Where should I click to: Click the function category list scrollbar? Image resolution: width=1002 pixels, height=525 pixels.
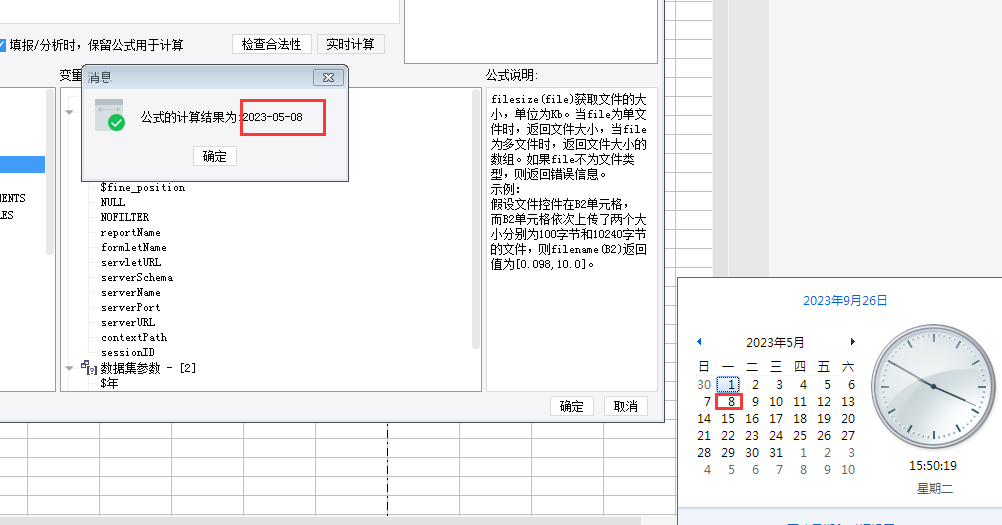click(50, 172)
